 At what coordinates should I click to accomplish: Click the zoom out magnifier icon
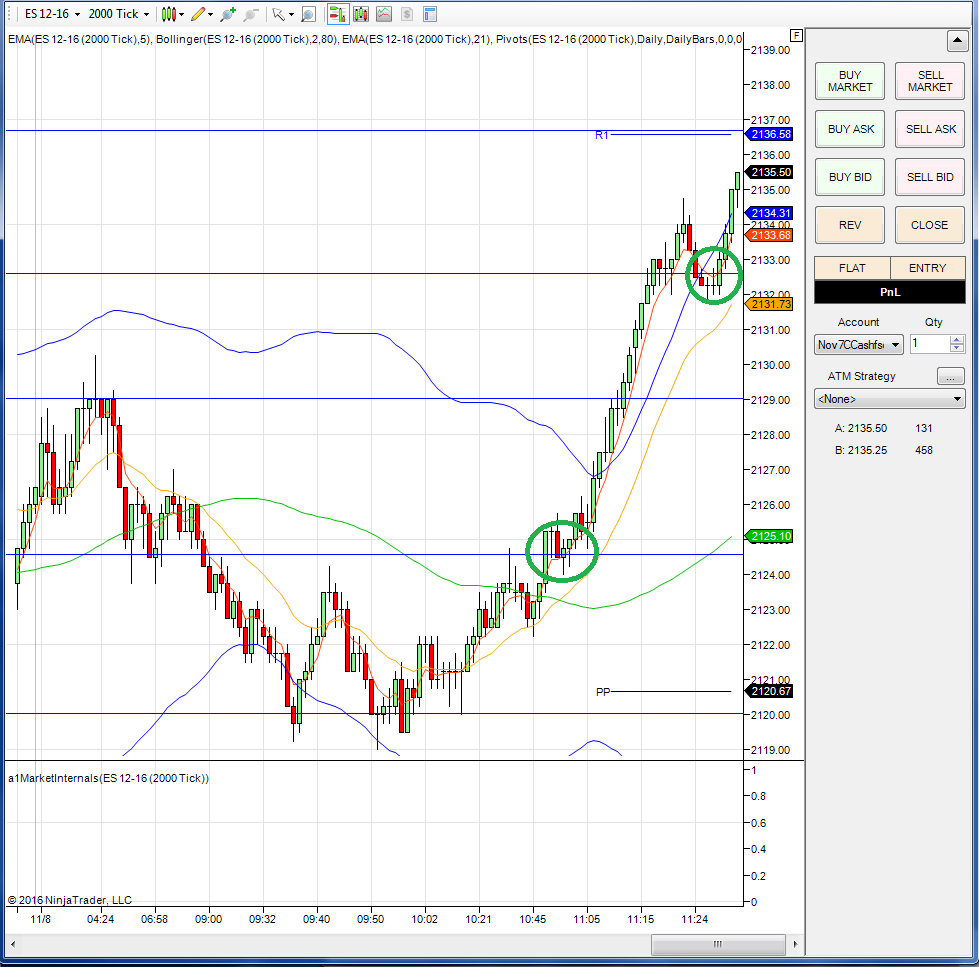(250, 14)
